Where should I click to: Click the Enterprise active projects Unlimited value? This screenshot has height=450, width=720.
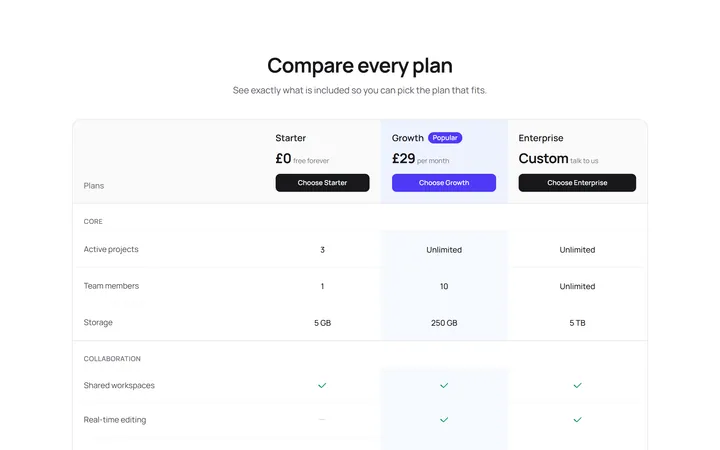click(x=577, y=250)
